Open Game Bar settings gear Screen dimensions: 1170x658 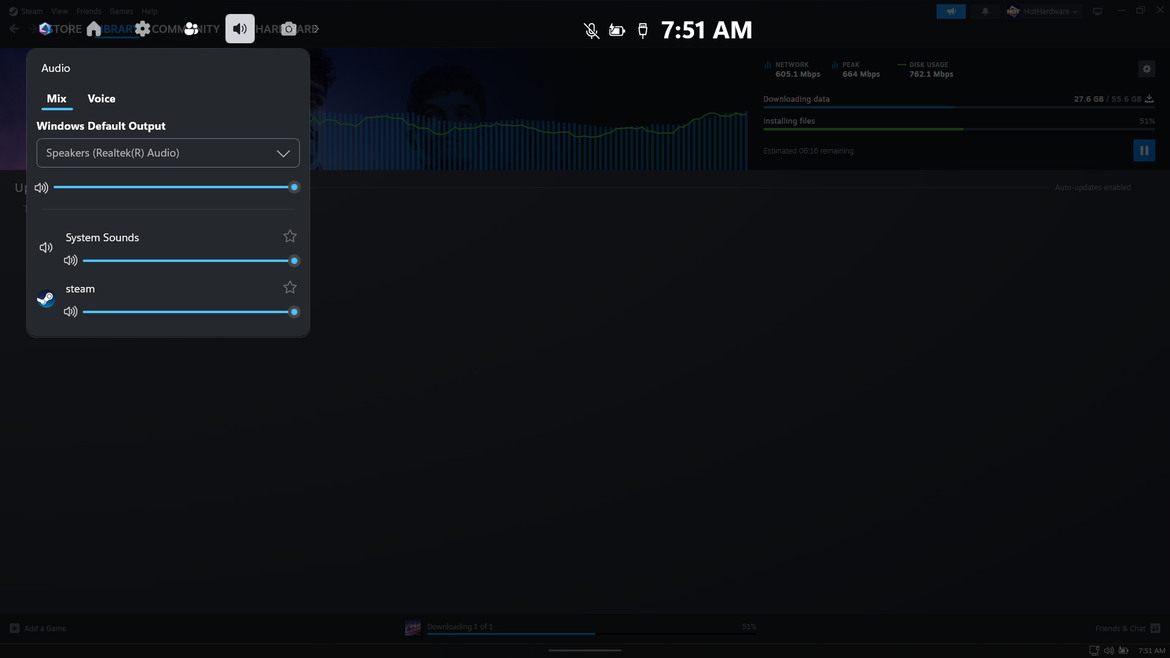pos(143,29)
